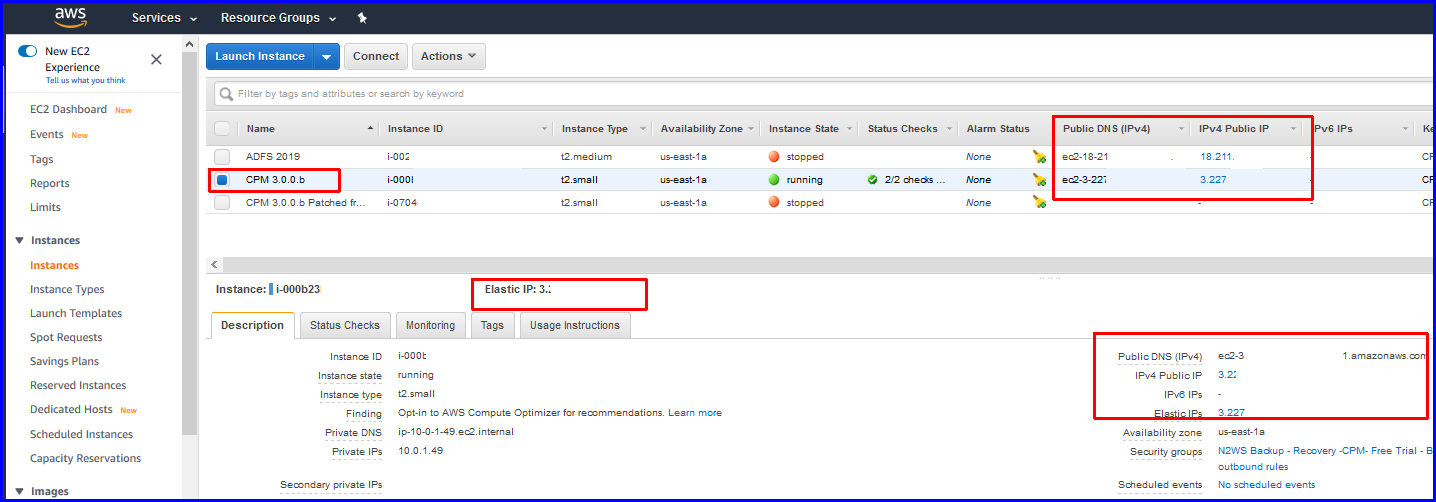Screen dimensions: 1436x502
Task: Click alarm icon in CPM 3.0.0.b Patched row
Action: [x=1040, y=202]
